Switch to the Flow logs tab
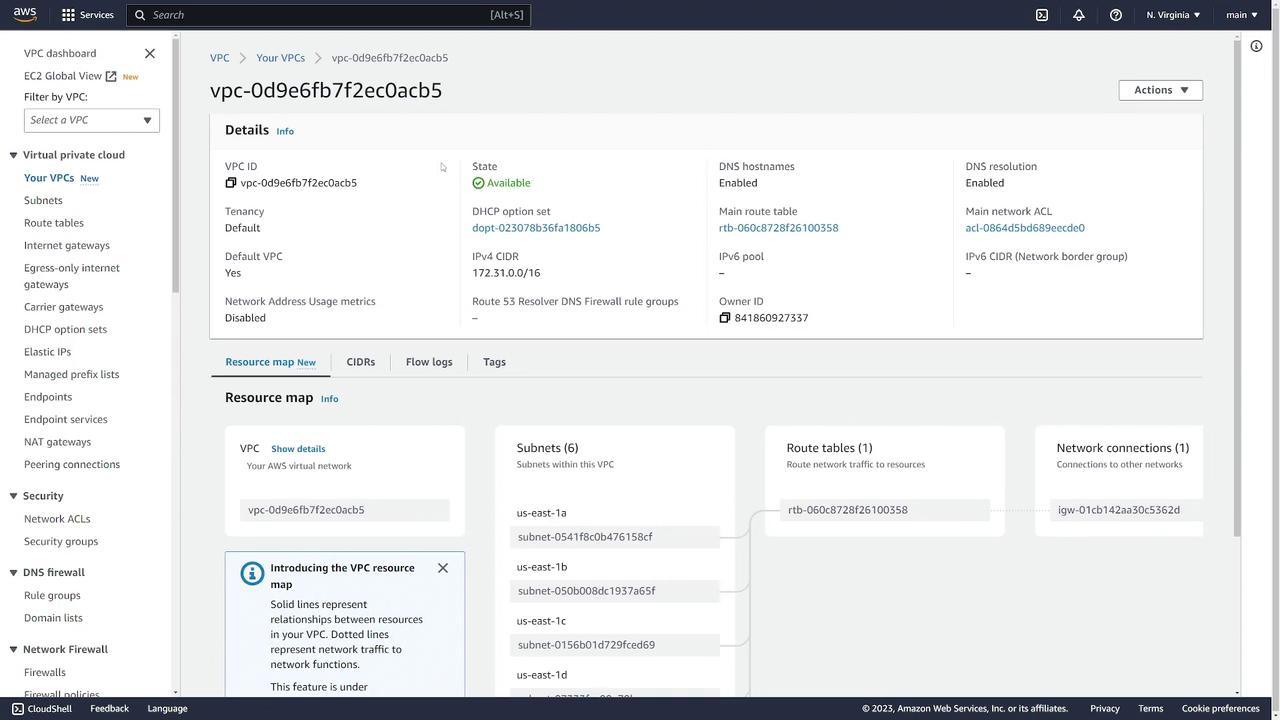The image size is (1280, 720). click(x=429, y=362)
